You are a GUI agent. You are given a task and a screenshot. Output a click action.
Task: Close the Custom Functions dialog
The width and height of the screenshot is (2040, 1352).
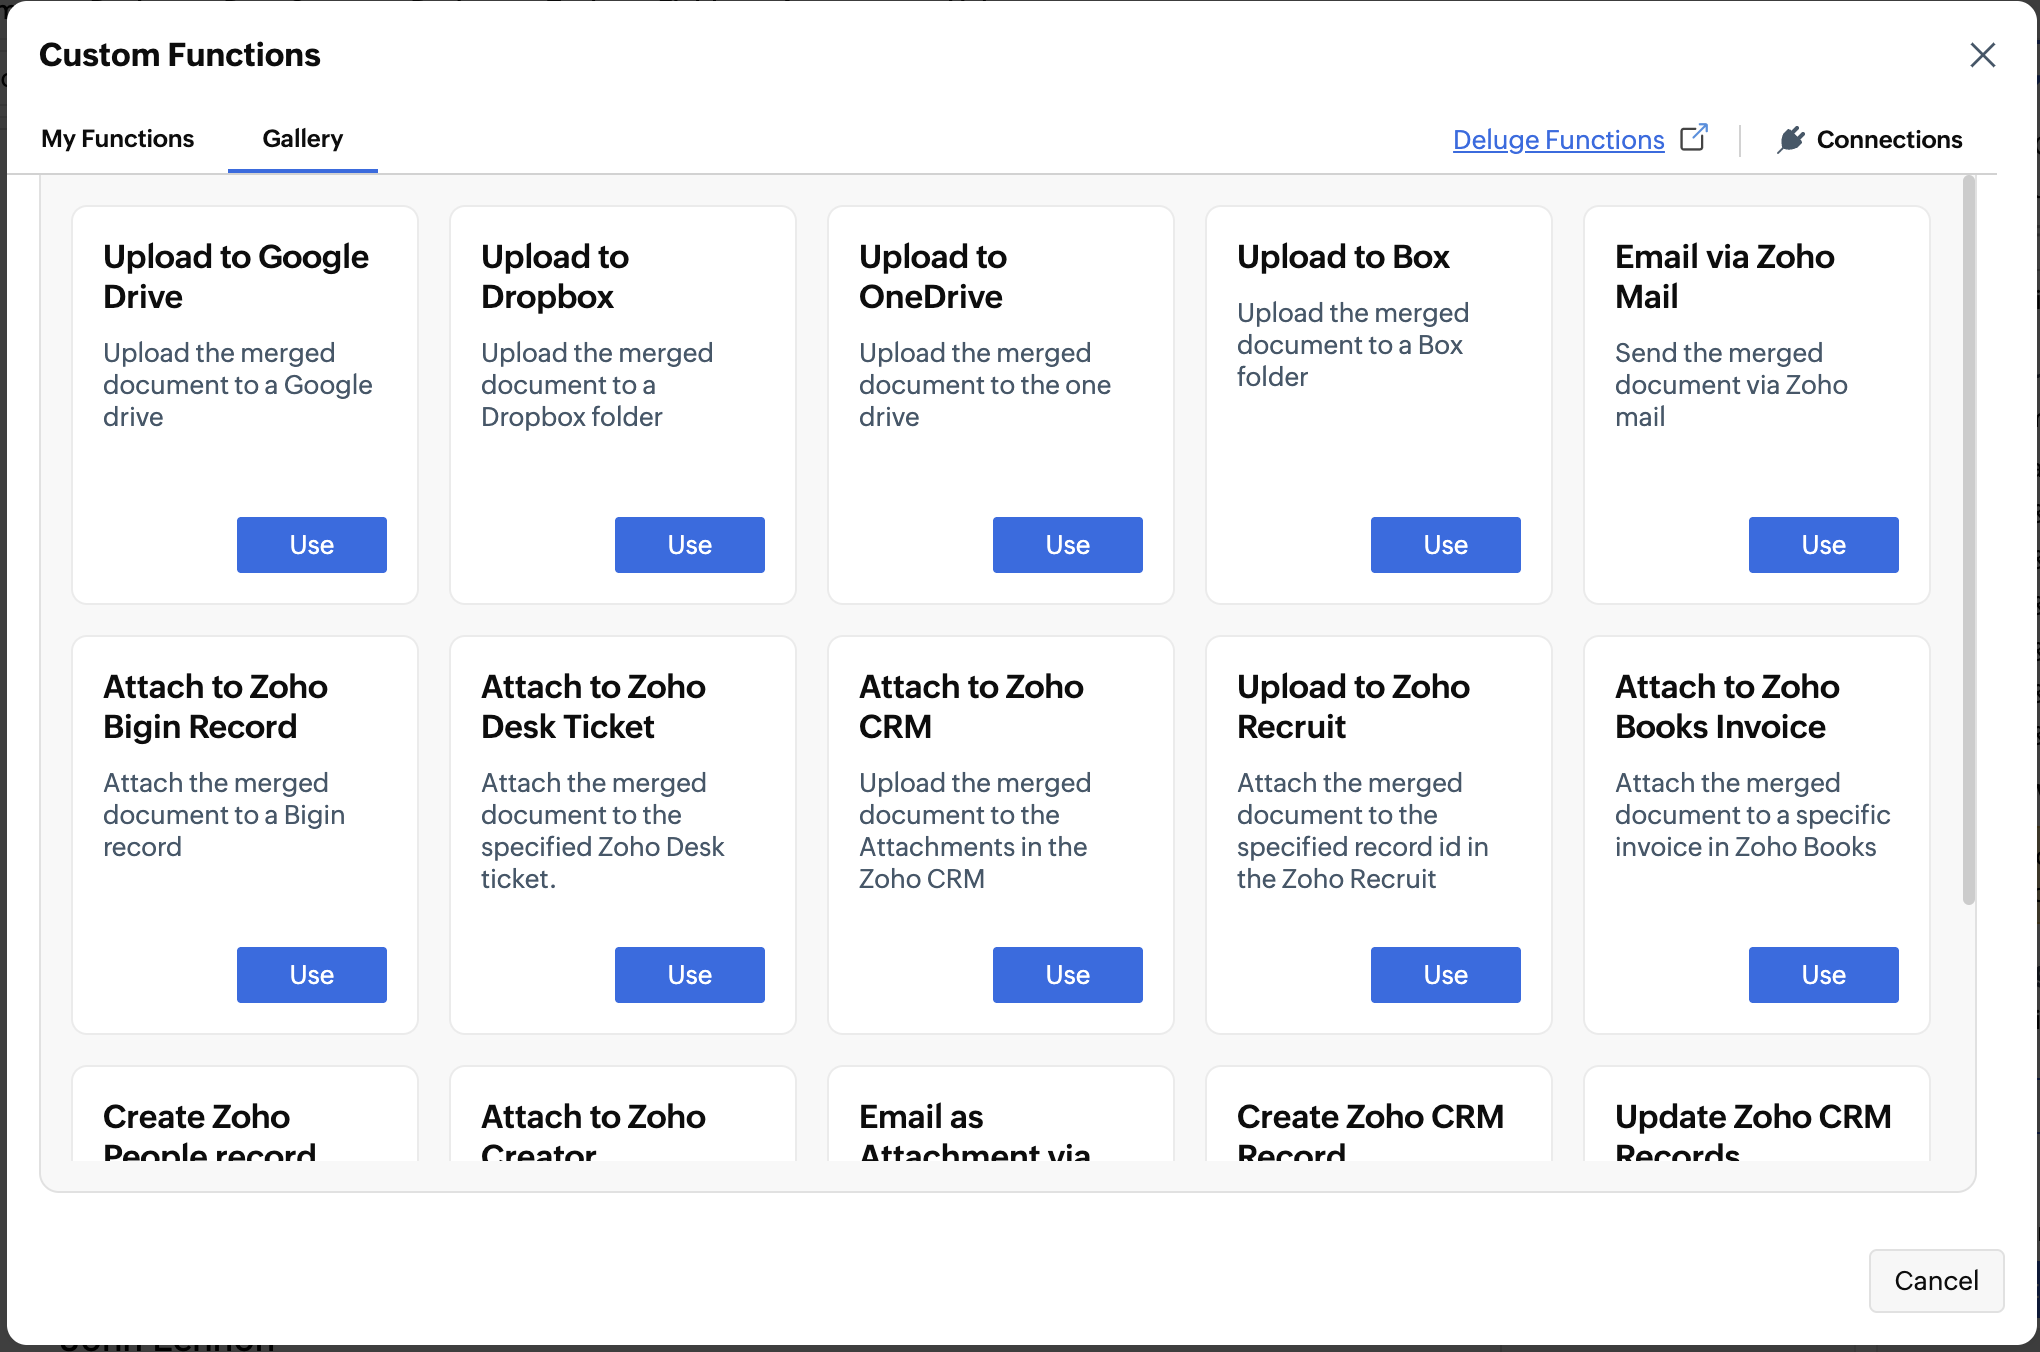click(1982, 55)
